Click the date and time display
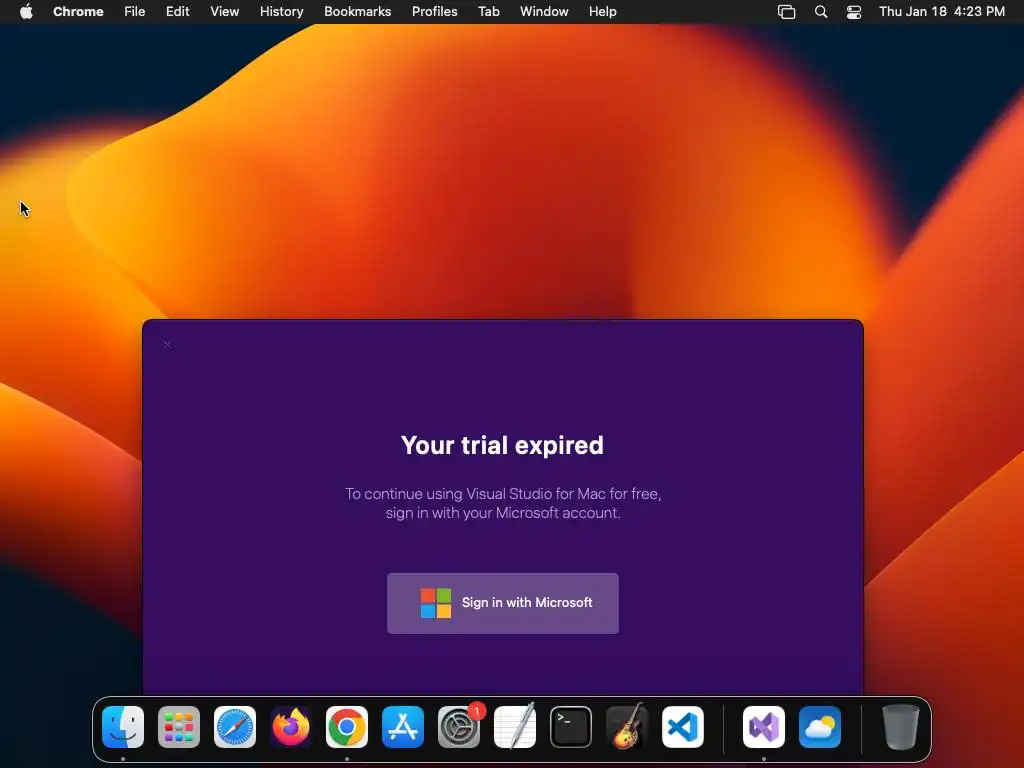1024x768 pixels. [x=942, y=12]
